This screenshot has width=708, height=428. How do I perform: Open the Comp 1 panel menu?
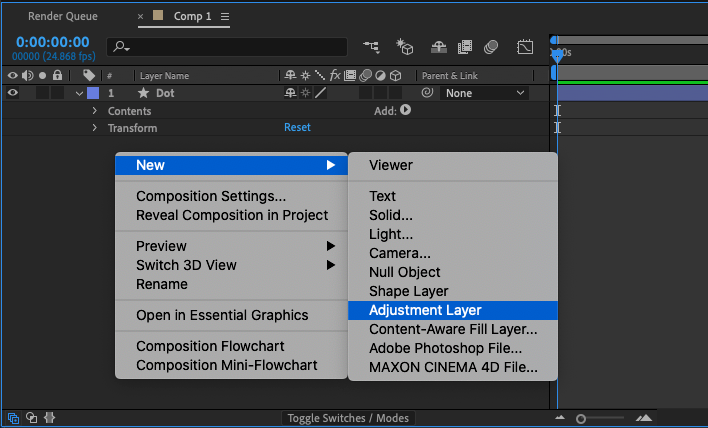click(x=225, y=17)
